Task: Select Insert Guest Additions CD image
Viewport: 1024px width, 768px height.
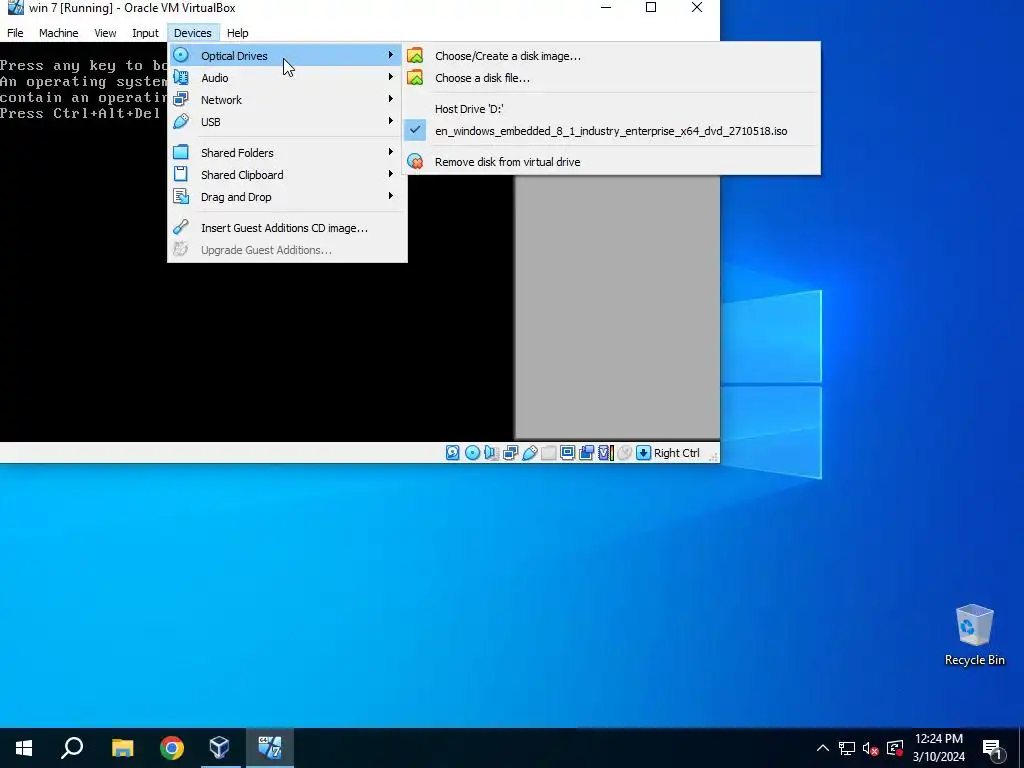Action: (287, 228)
